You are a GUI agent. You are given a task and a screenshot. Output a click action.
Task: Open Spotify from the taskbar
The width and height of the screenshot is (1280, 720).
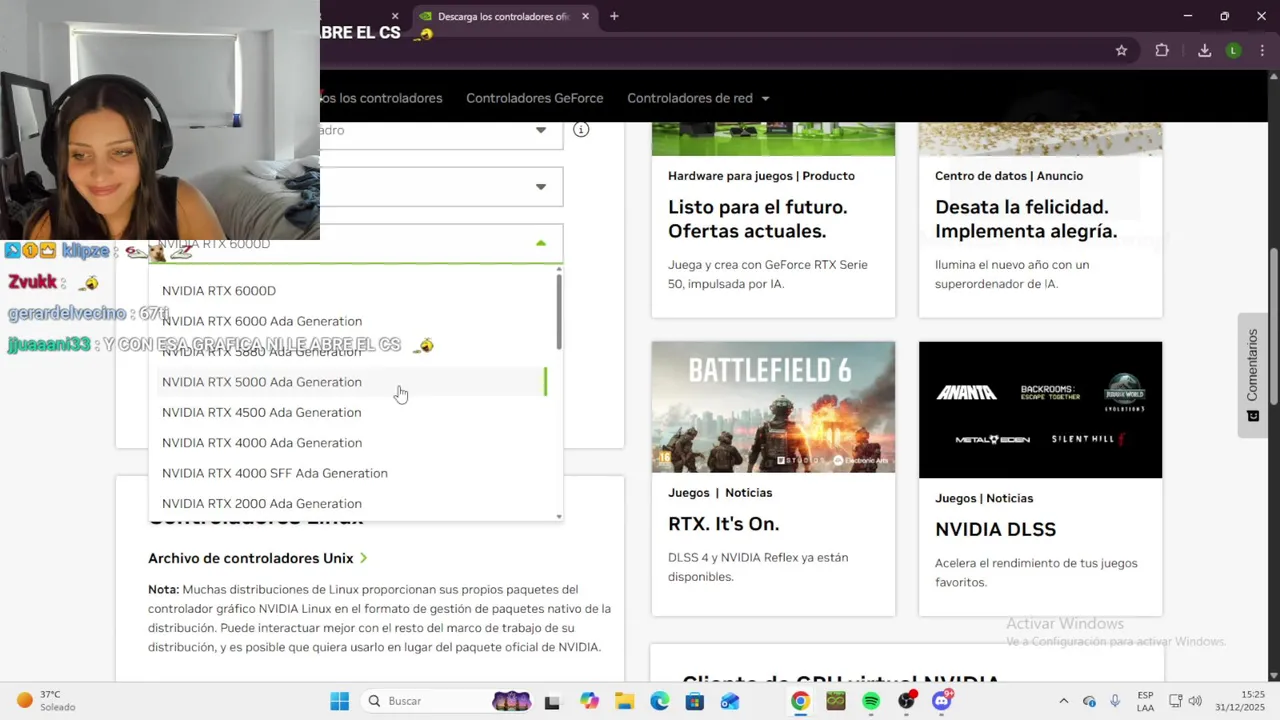(x=871, y=701)
